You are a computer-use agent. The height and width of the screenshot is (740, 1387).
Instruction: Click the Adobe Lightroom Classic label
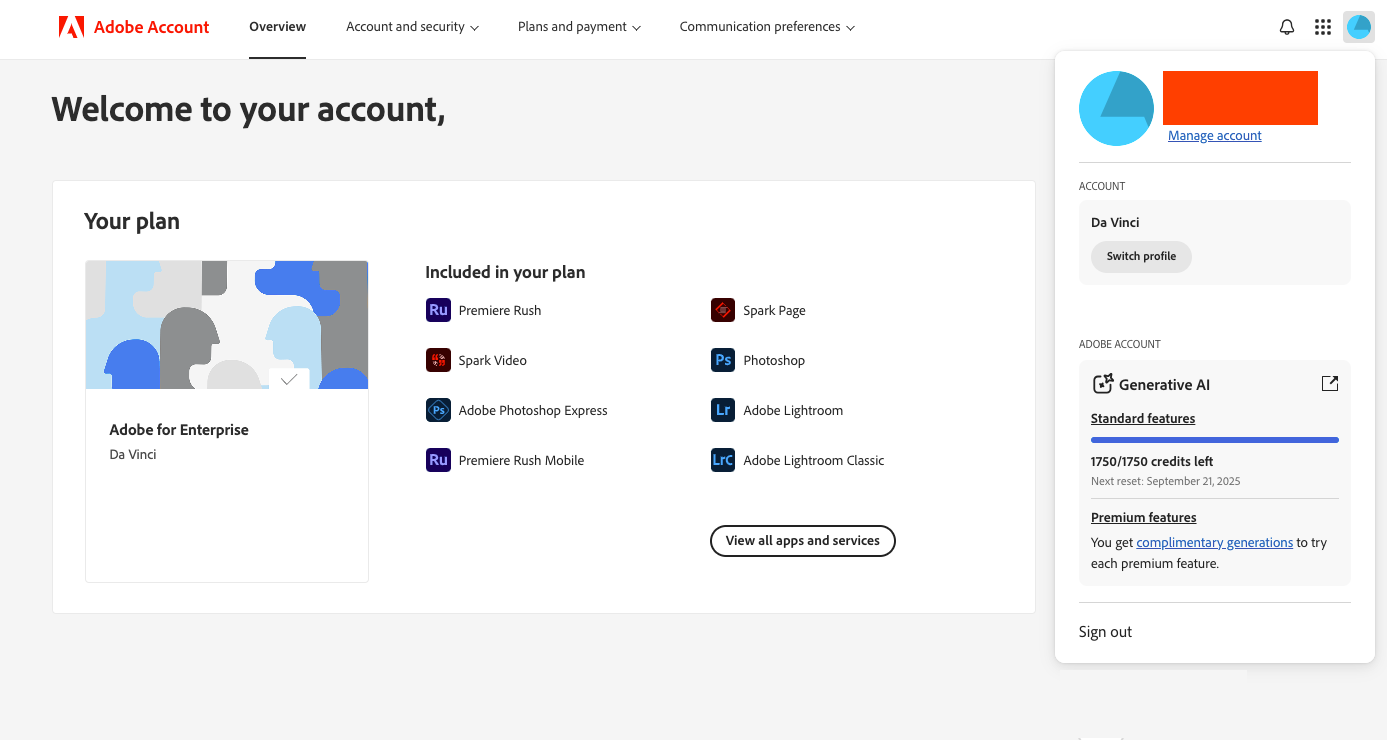pyautogui.click(x=814, y=460)
